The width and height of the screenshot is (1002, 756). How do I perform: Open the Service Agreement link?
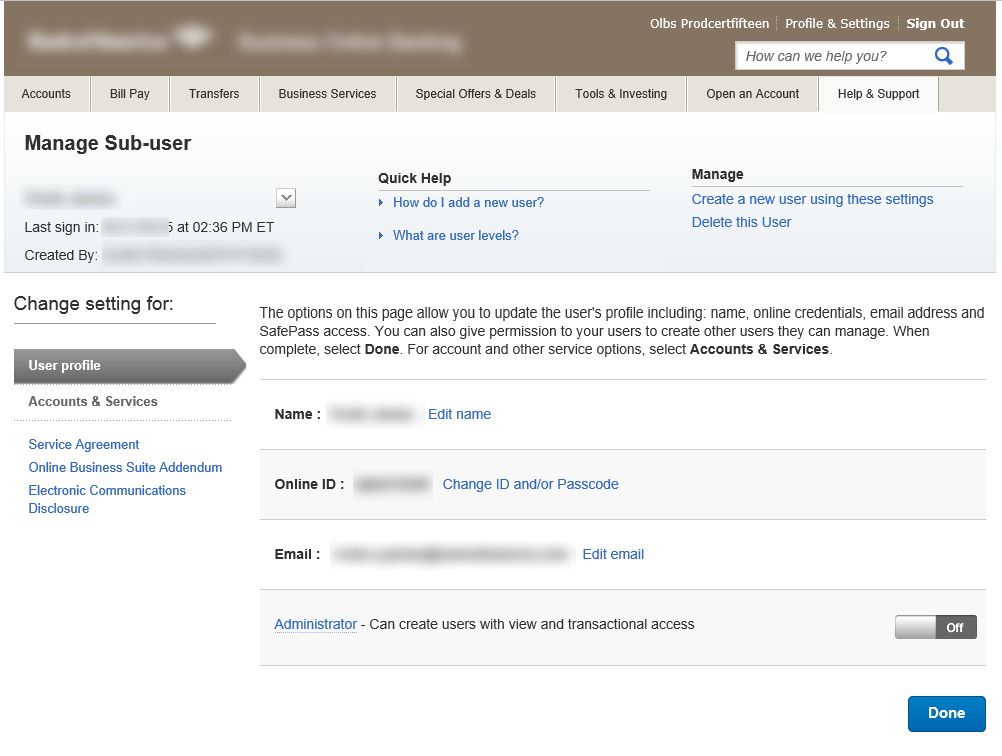[84, 445]
